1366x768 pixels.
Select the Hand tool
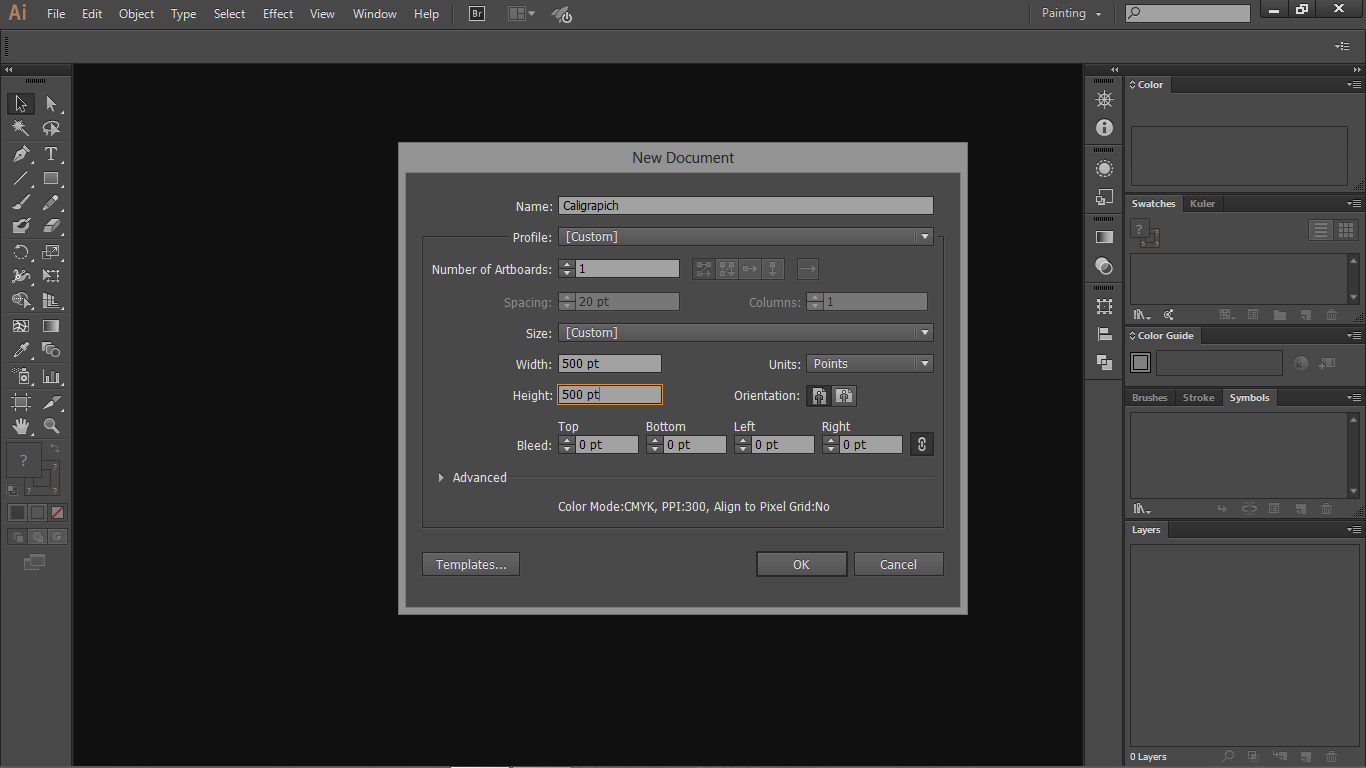[21, 427]
